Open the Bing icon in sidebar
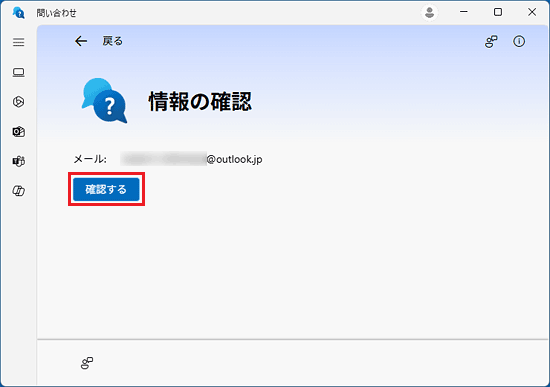Image resolution: width=550 pixels, height=387 pixels. click(19, 102)
